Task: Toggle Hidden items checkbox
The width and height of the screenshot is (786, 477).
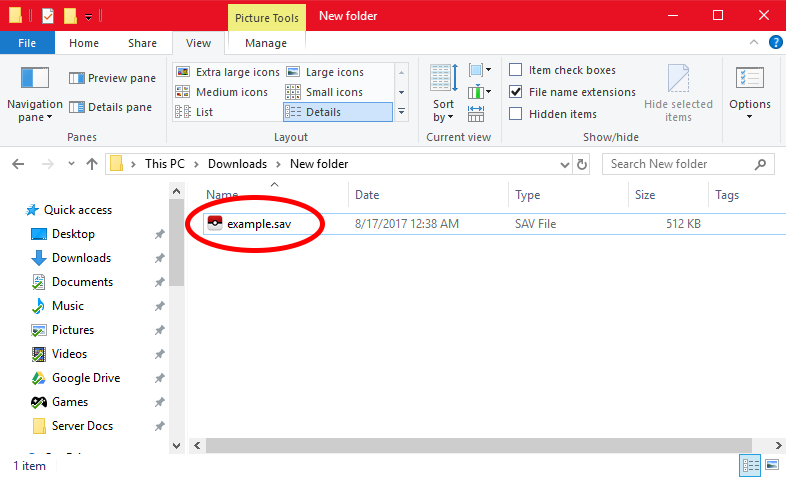Action: tap(516, 114)
